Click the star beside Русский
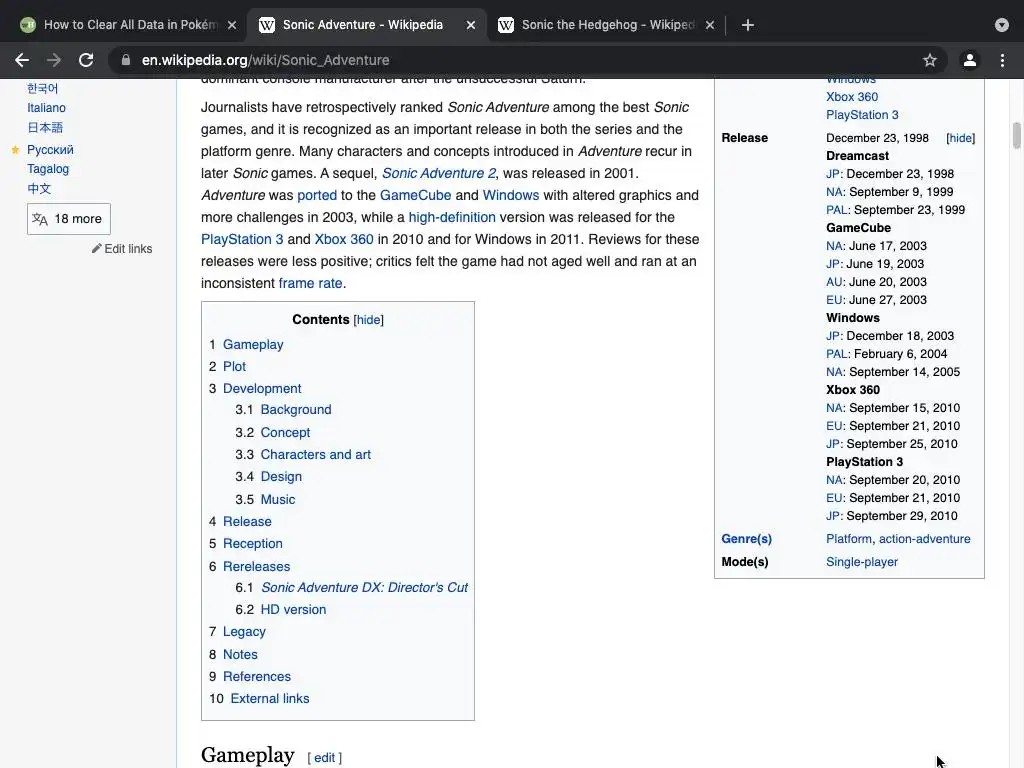The width and height of the screenshot is (1024, 768). point(16,150)
